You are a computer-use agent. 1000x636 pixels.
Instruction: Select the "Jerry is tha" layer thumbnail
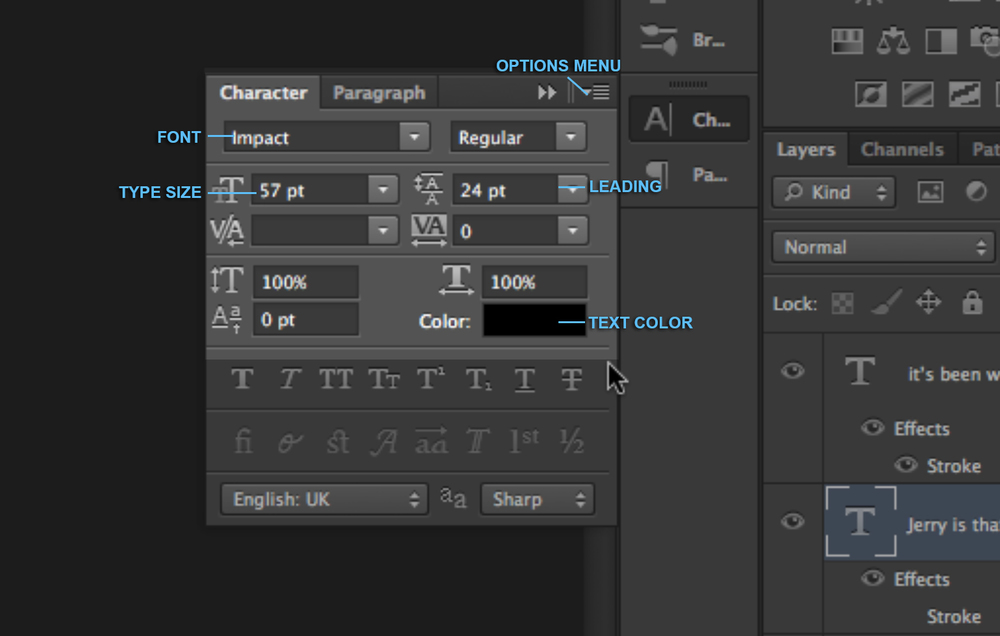[x=861, y=521]
